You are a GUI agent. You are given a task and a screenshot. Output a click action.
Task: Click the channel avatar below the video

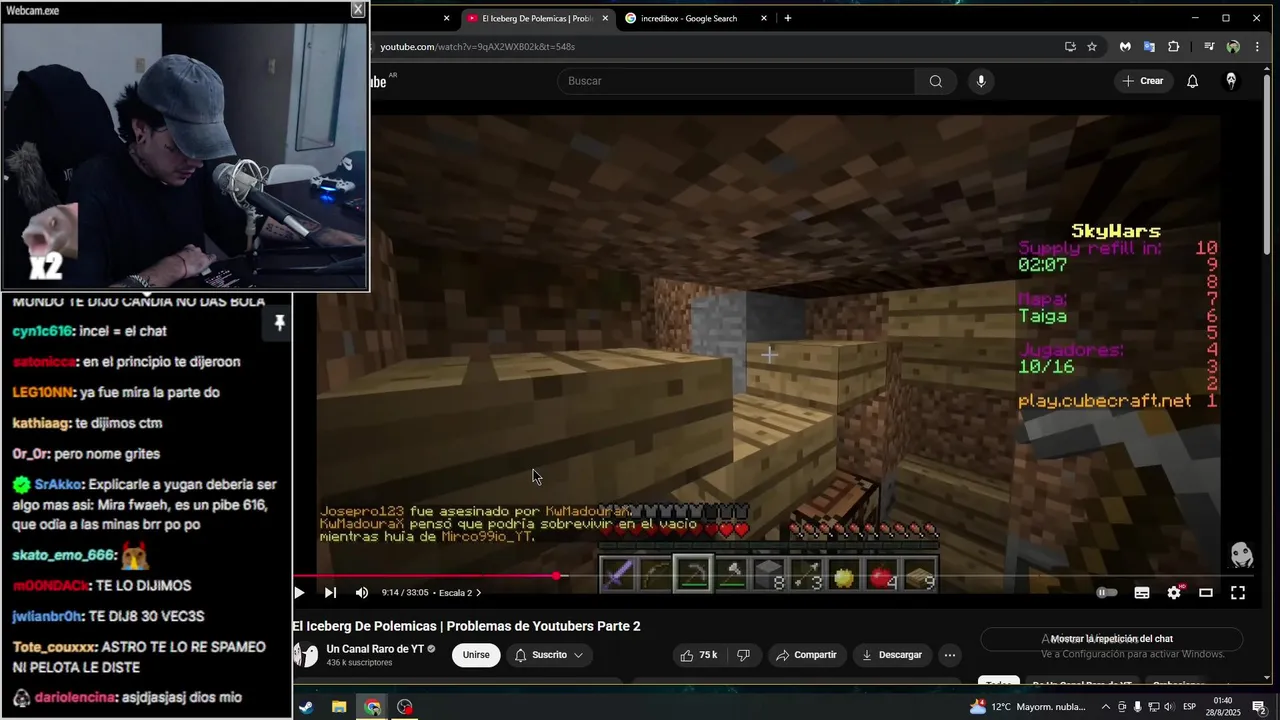(305, 655)
